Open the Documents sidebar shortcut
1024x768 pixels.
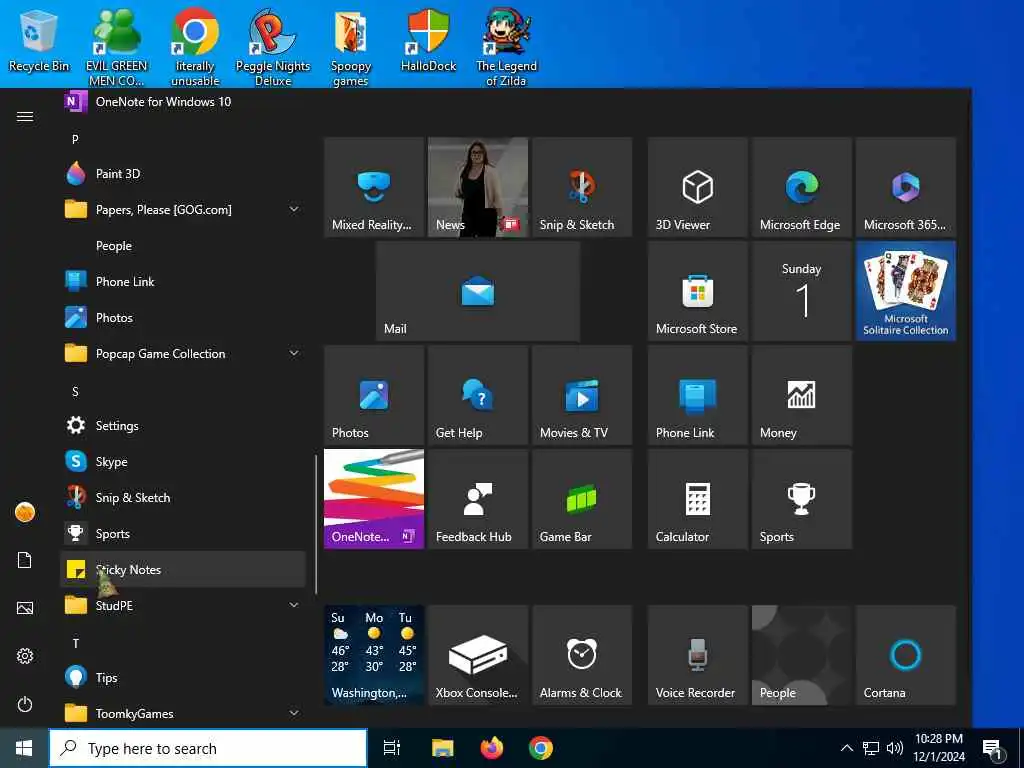coord(25,560)
